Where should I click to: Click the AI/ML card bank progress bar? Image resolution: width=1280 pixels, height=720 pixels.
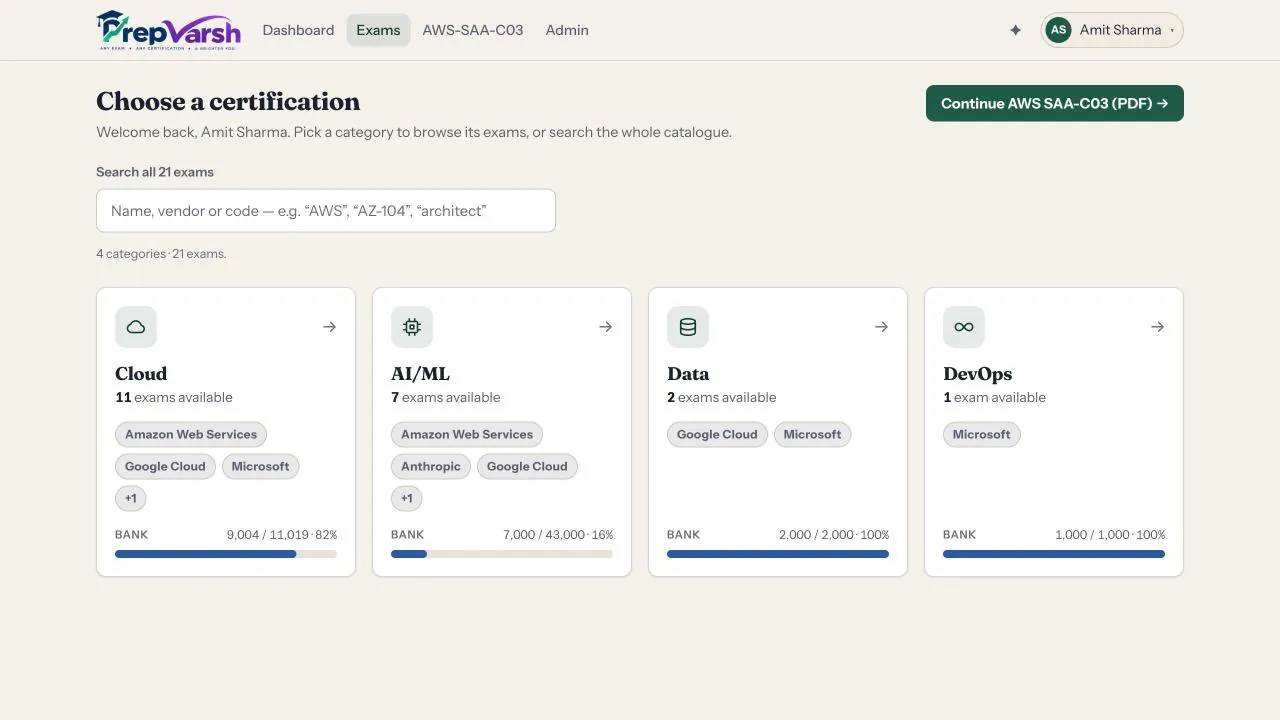pyautogui.click(x=502, y=554)
